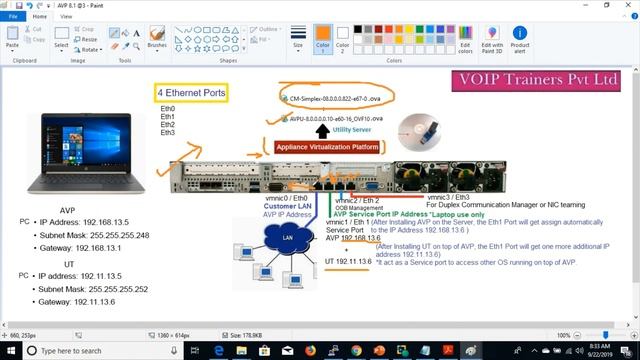The image size is (640, 360).
Task: Click the Paste clipboard icon
Action: [12, 33]
